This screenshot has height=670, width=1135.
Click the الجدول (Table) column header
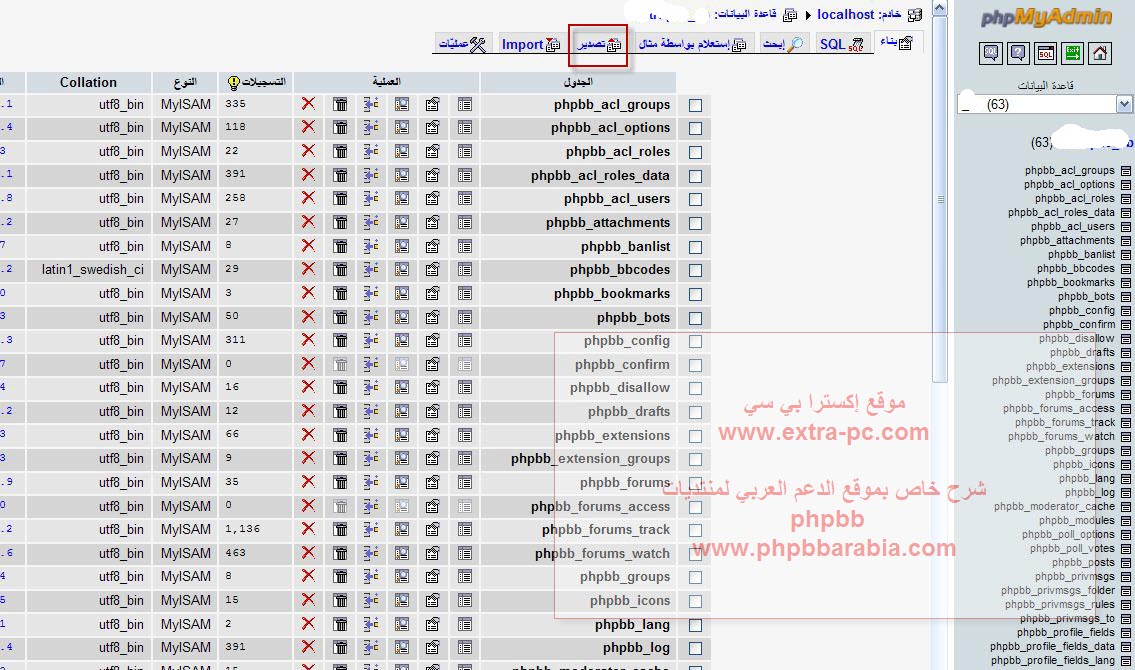578,82
